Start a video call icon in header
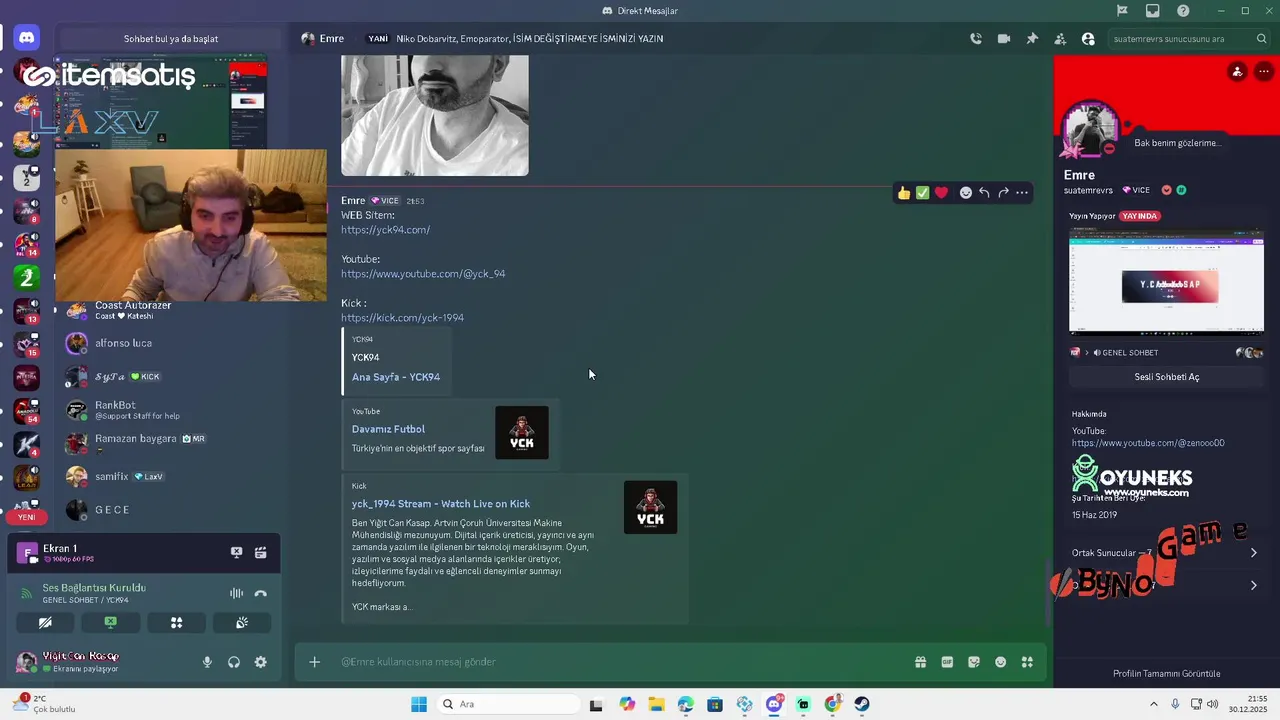1280x720 pixels. 1003,39
